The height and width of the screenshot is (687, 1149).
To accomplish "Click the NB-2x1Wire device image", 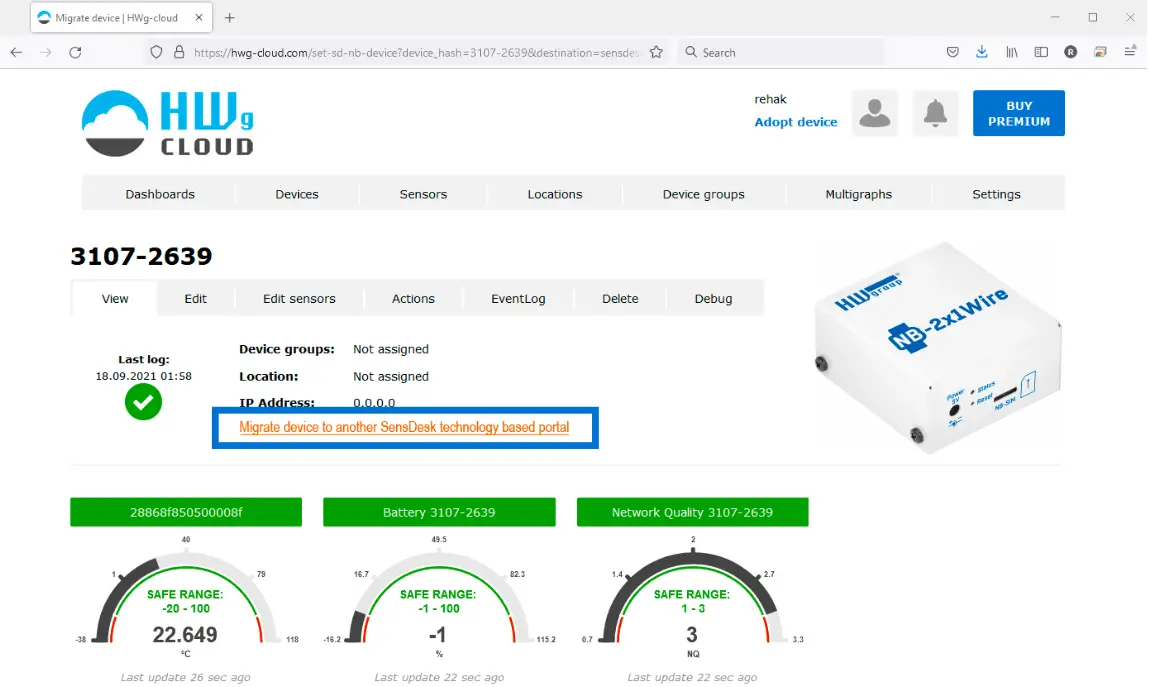I will (938, 348).
